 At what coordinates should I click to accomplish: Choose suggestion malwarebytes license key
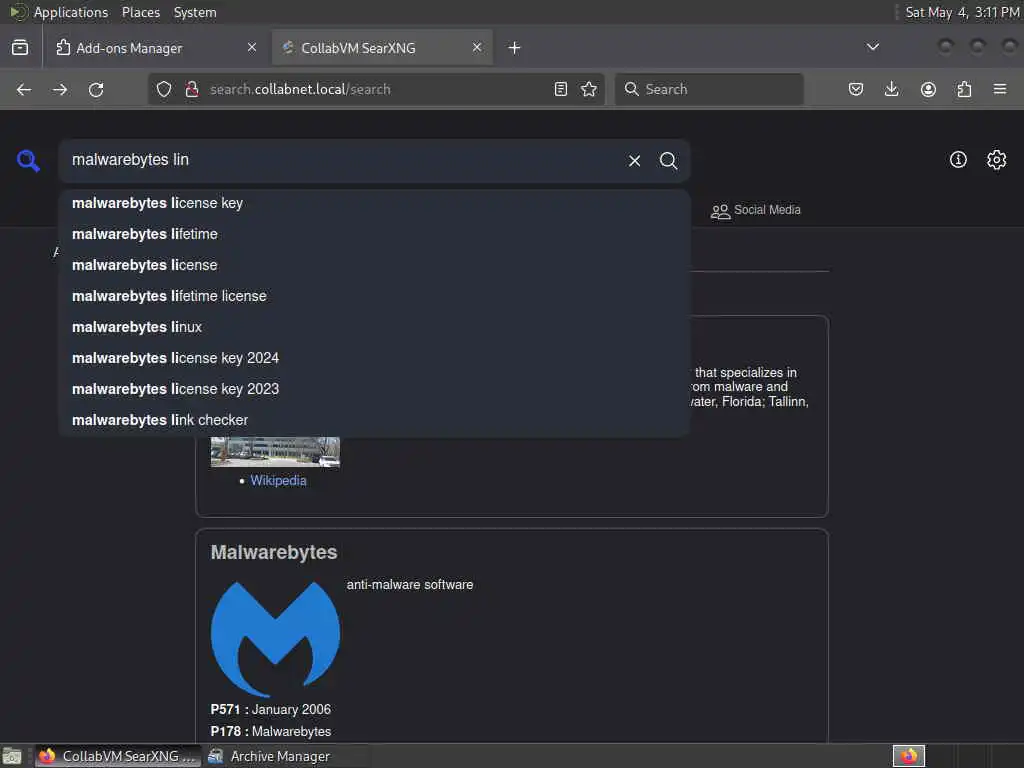(x=374, y=204)
